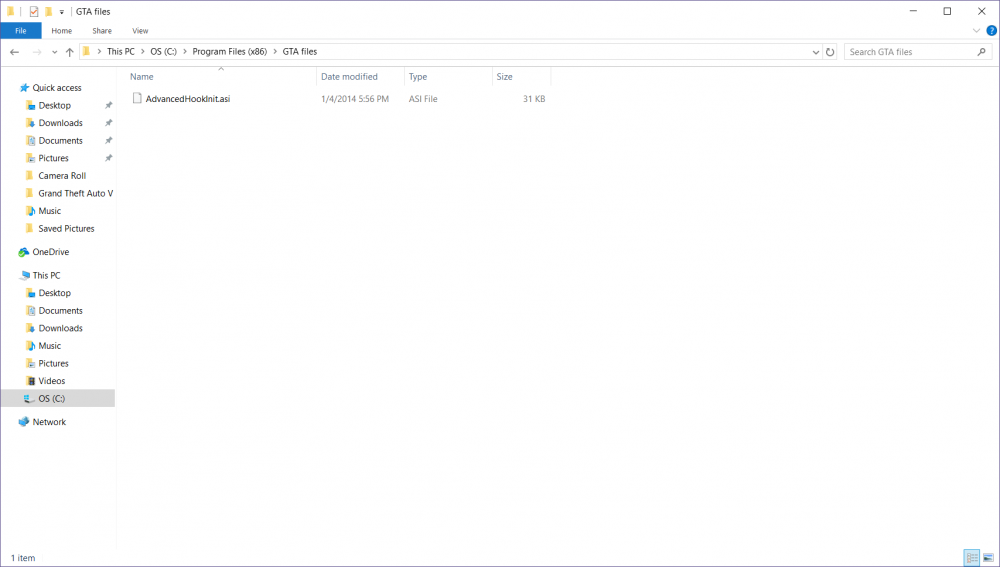
Task: Click Program Files (x86) breadcrumb
Action: pos(230,52)
